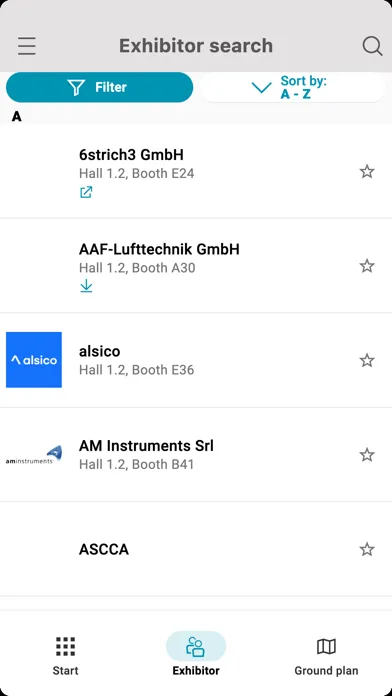Tap AAF-Lufttechnik download icon
392x696 pixels.
coord(86,287)
